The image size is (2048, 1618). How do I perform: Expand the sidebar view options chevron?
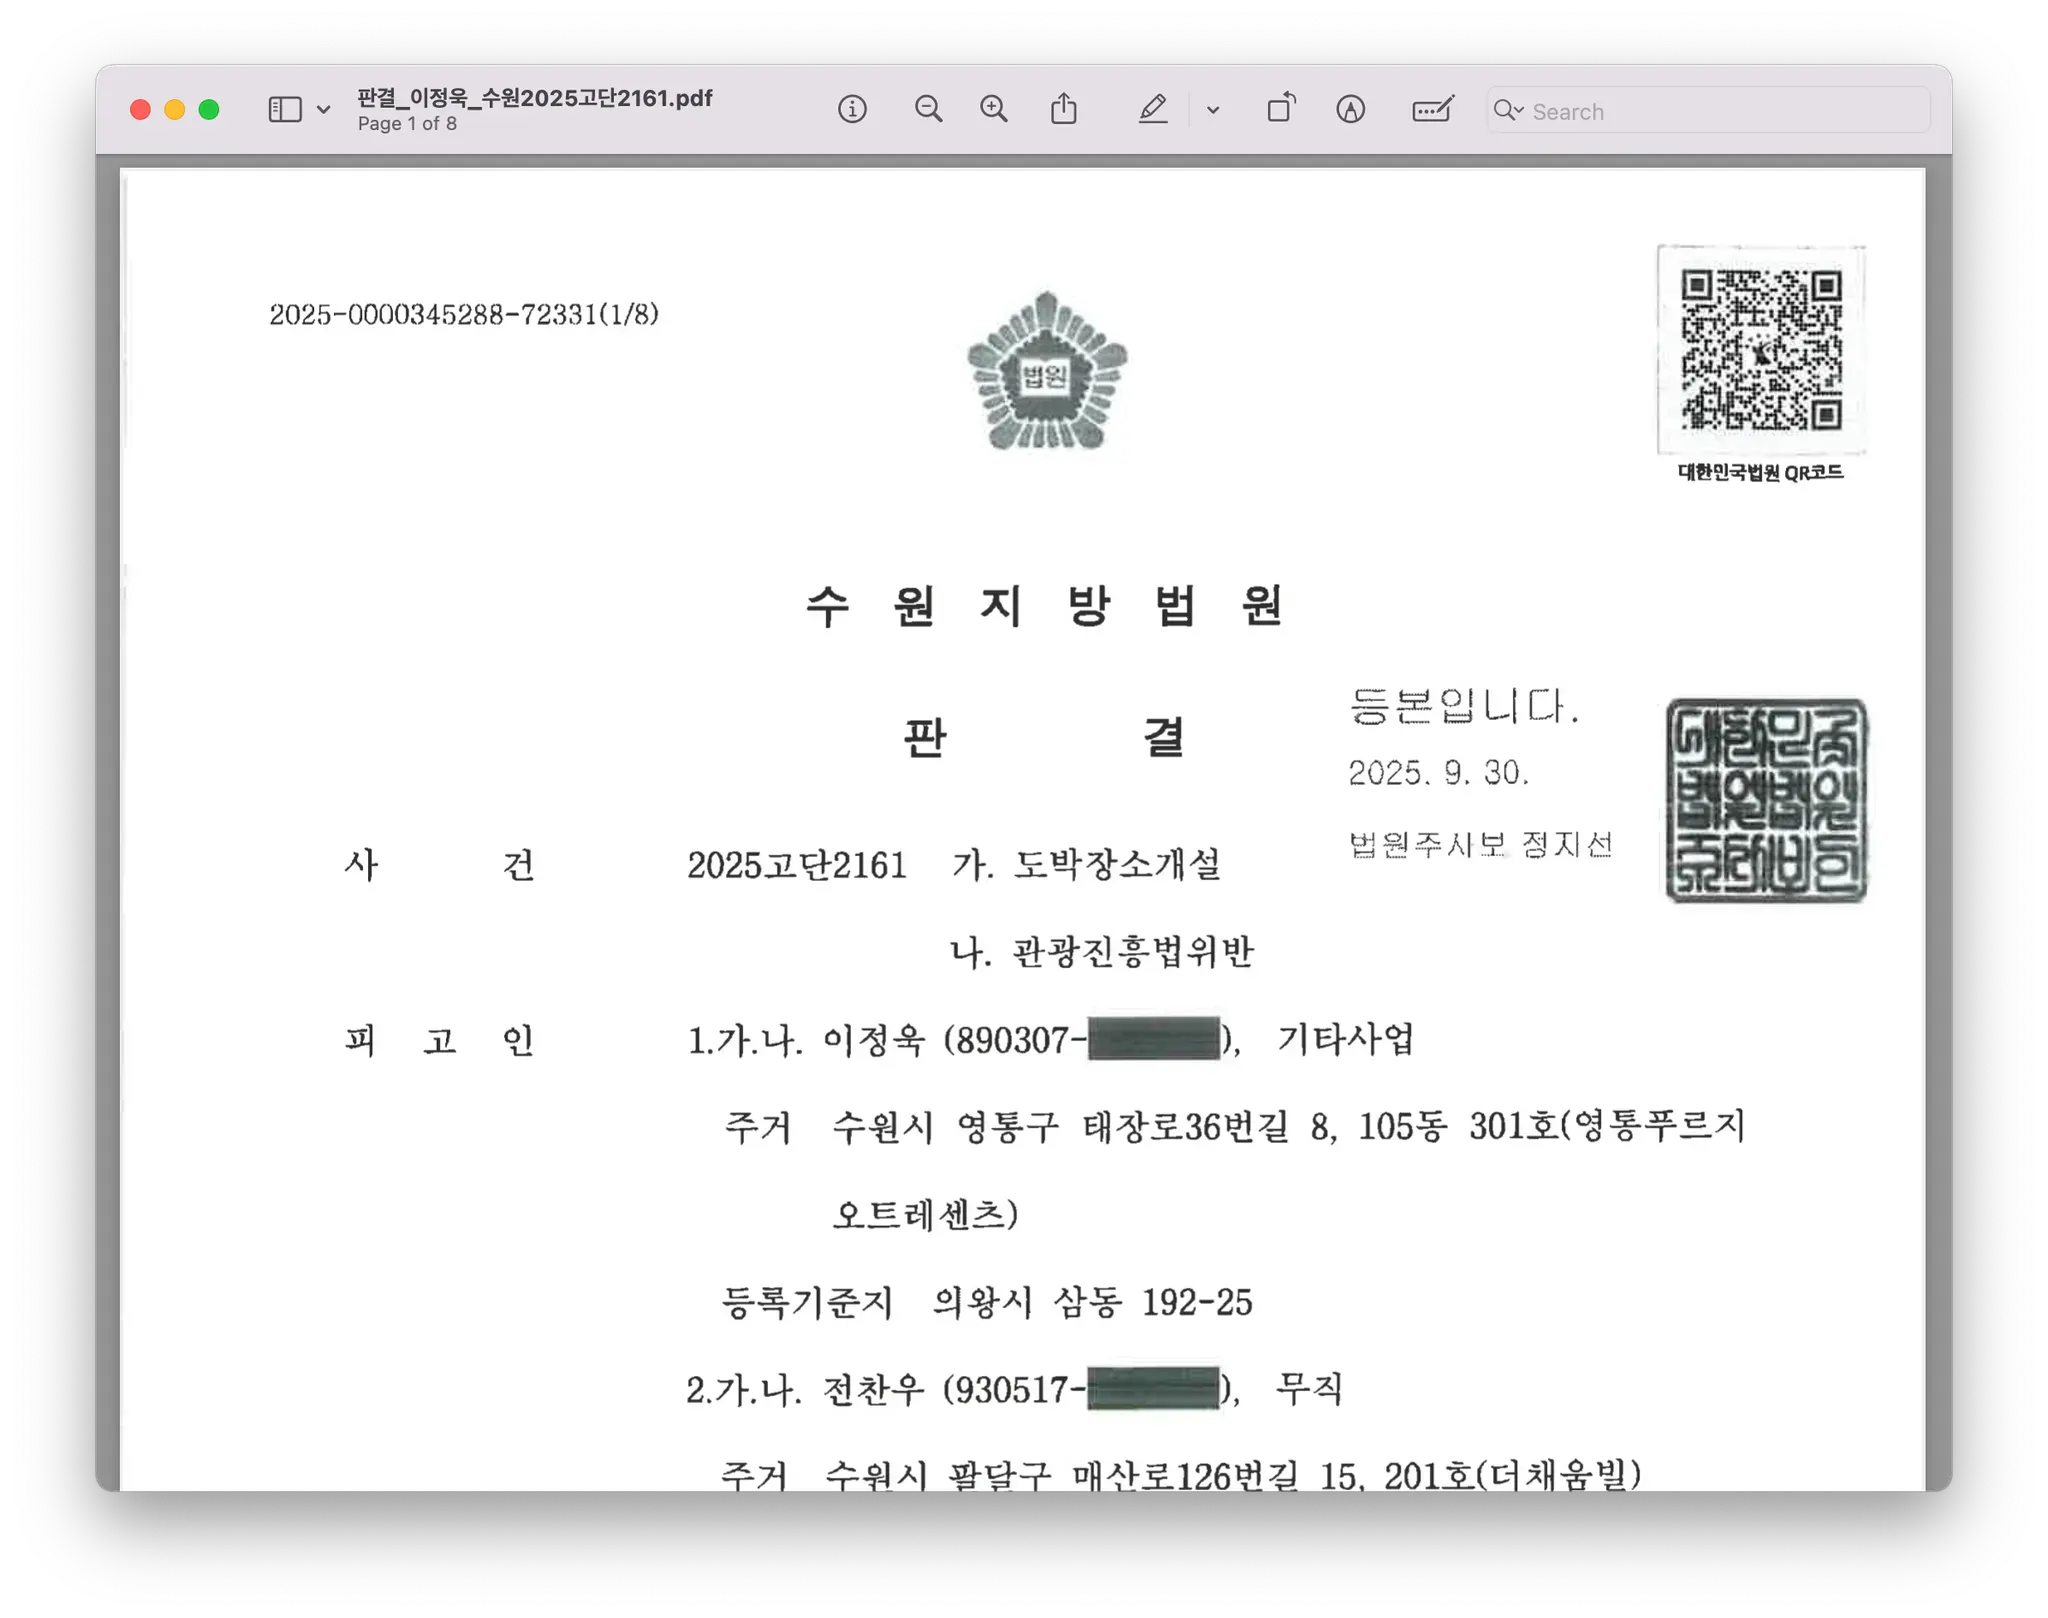[322, 110]
